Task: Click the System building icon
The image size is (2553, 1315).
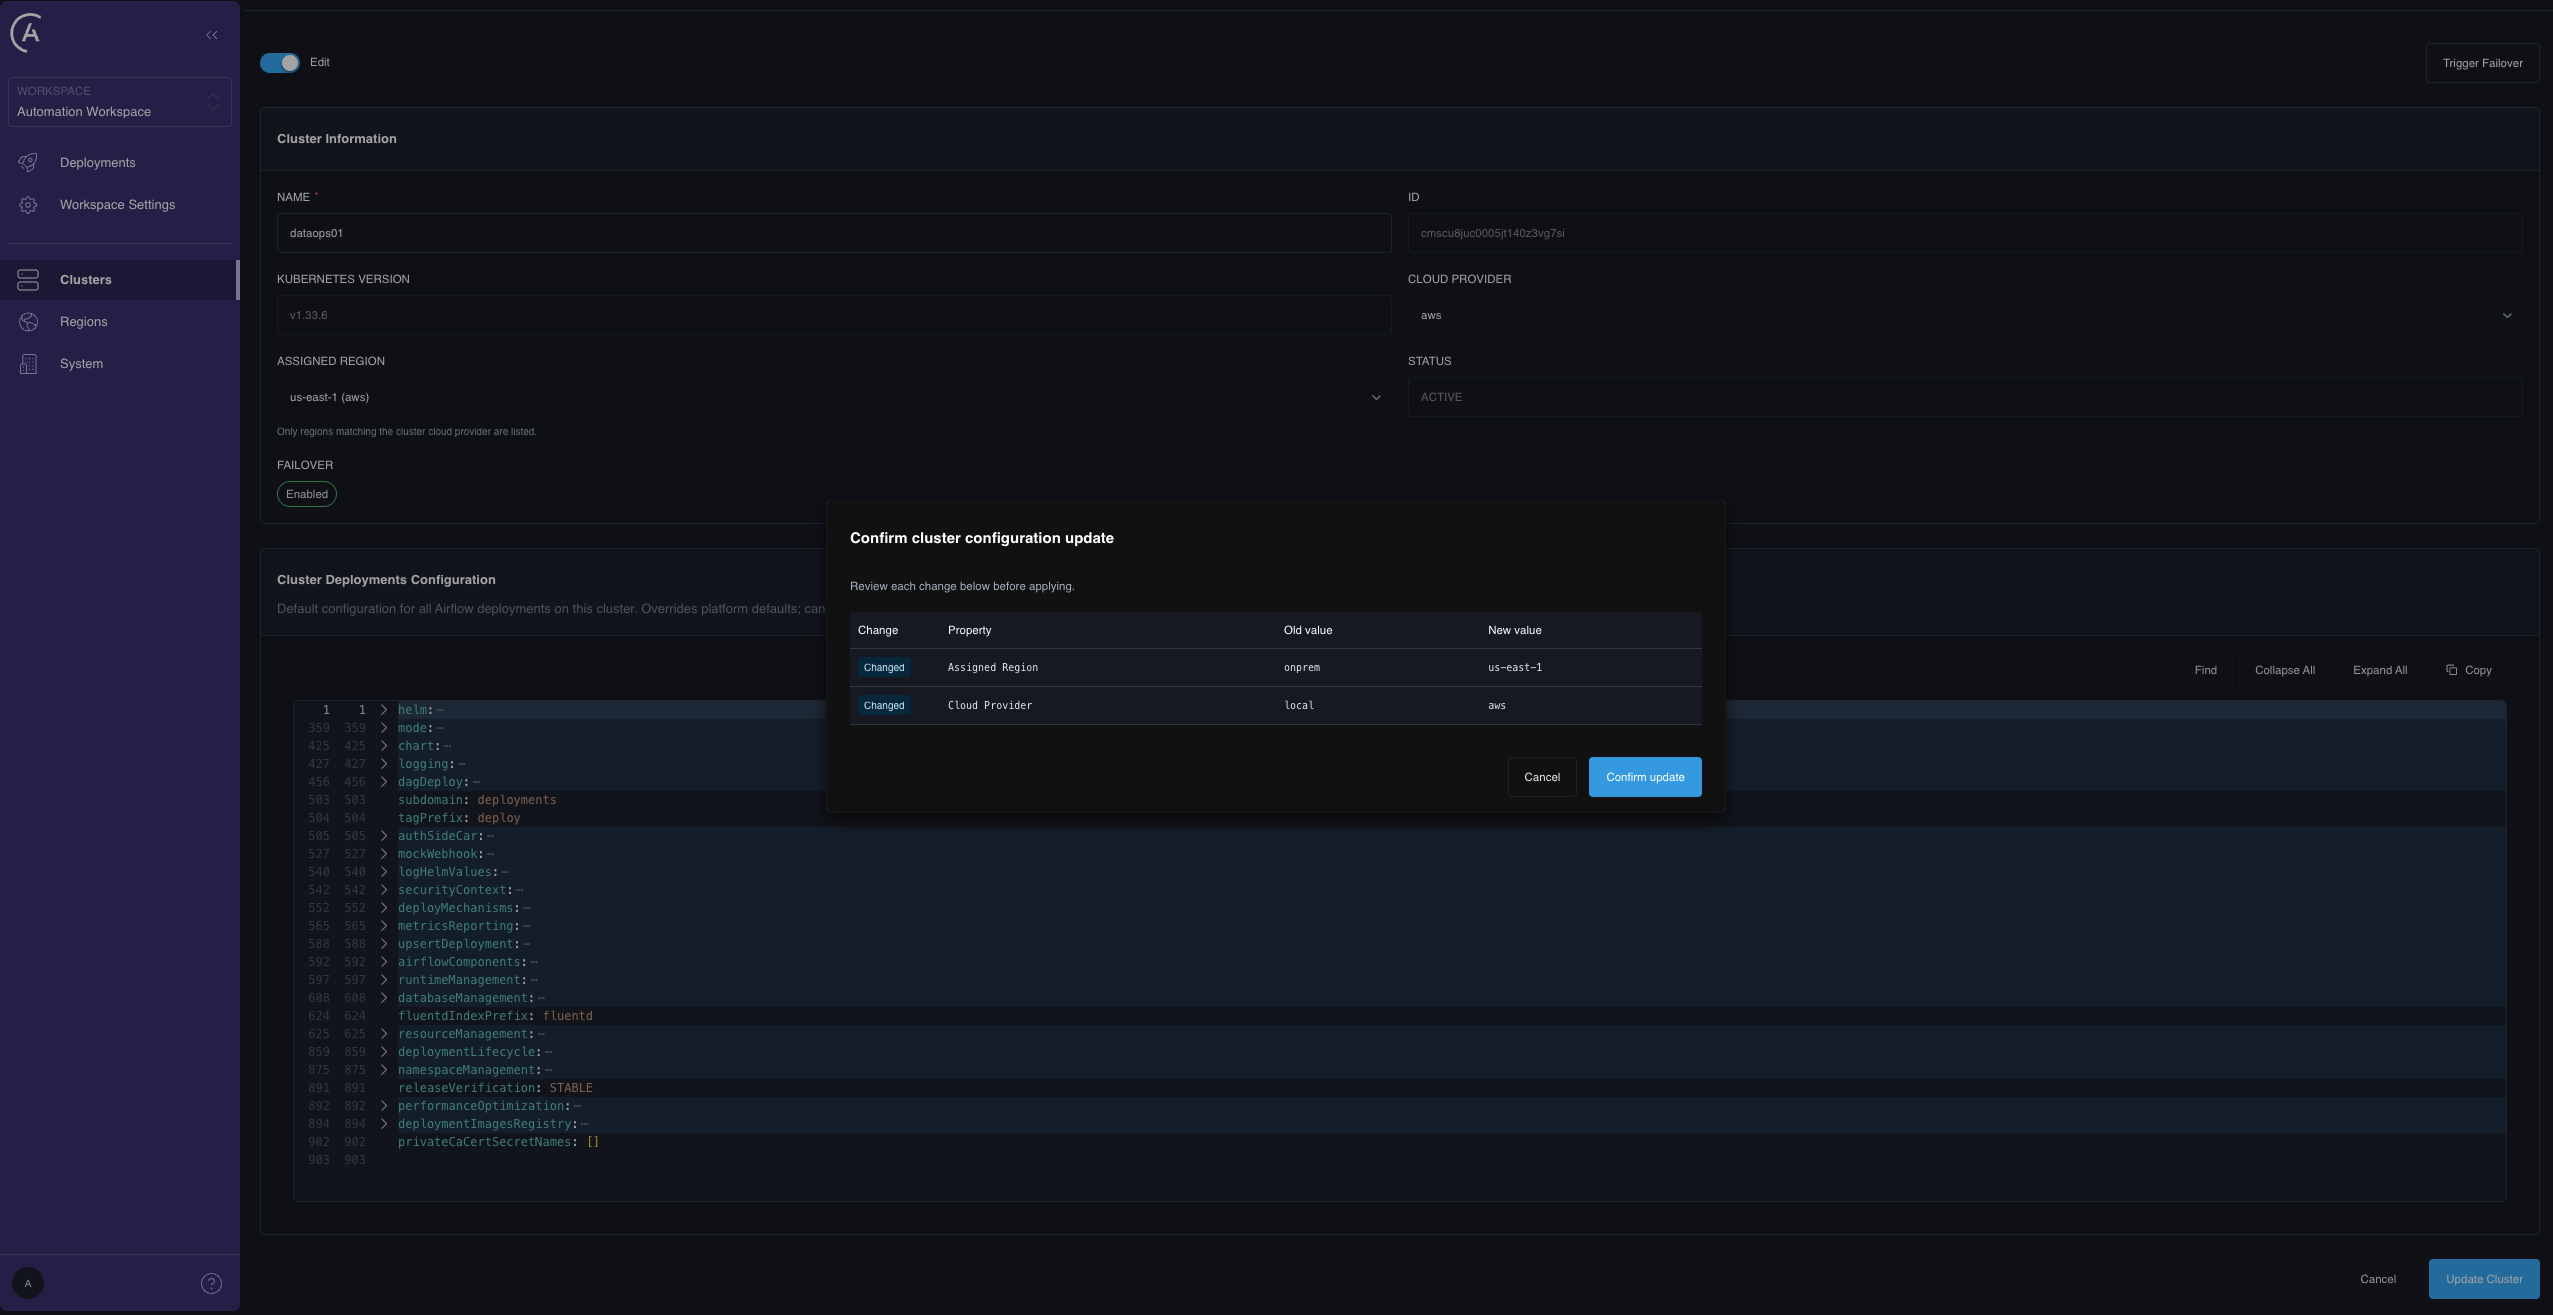Action: tap(28, 364)
